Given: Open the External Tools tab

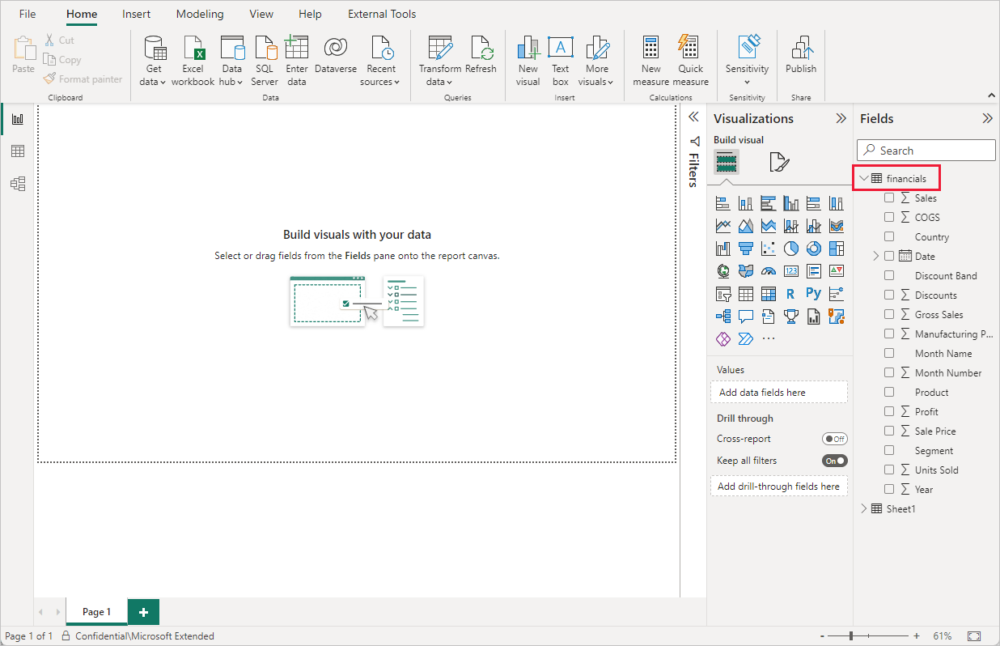Looking at the screenshot, I should 381,14.
